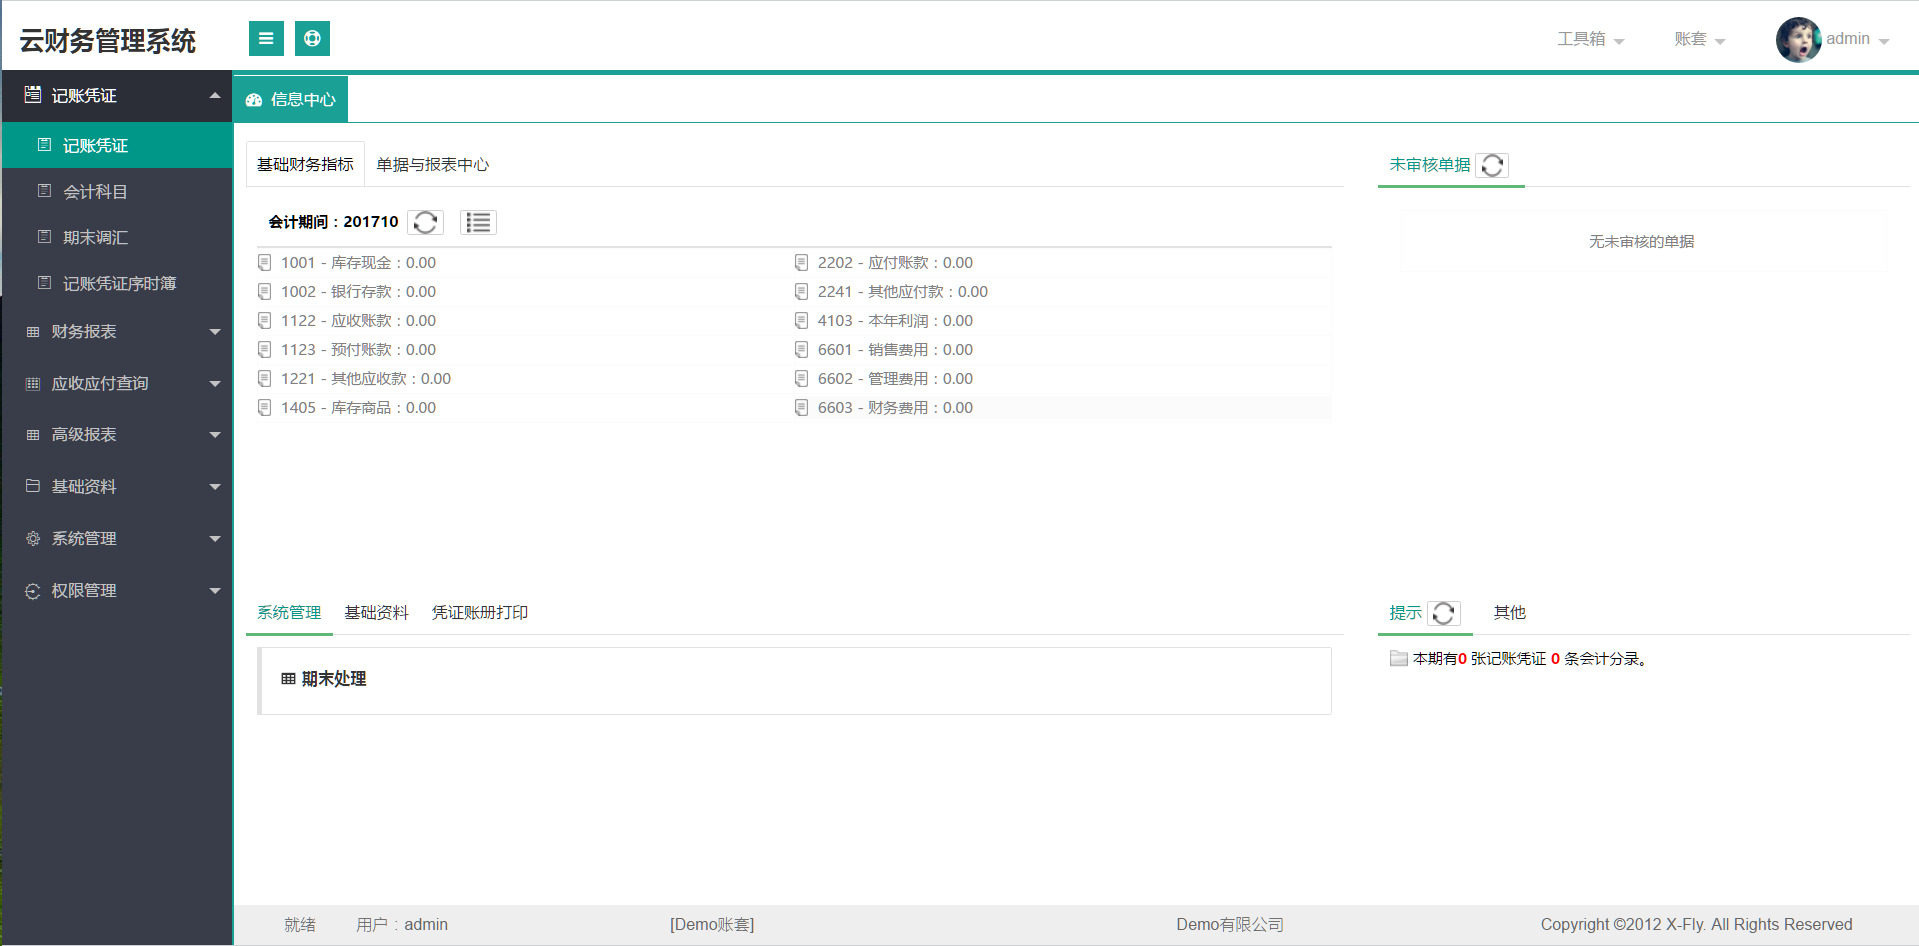
Task: Click the grid icon beside 期末处理
Action: coord(288,679)
